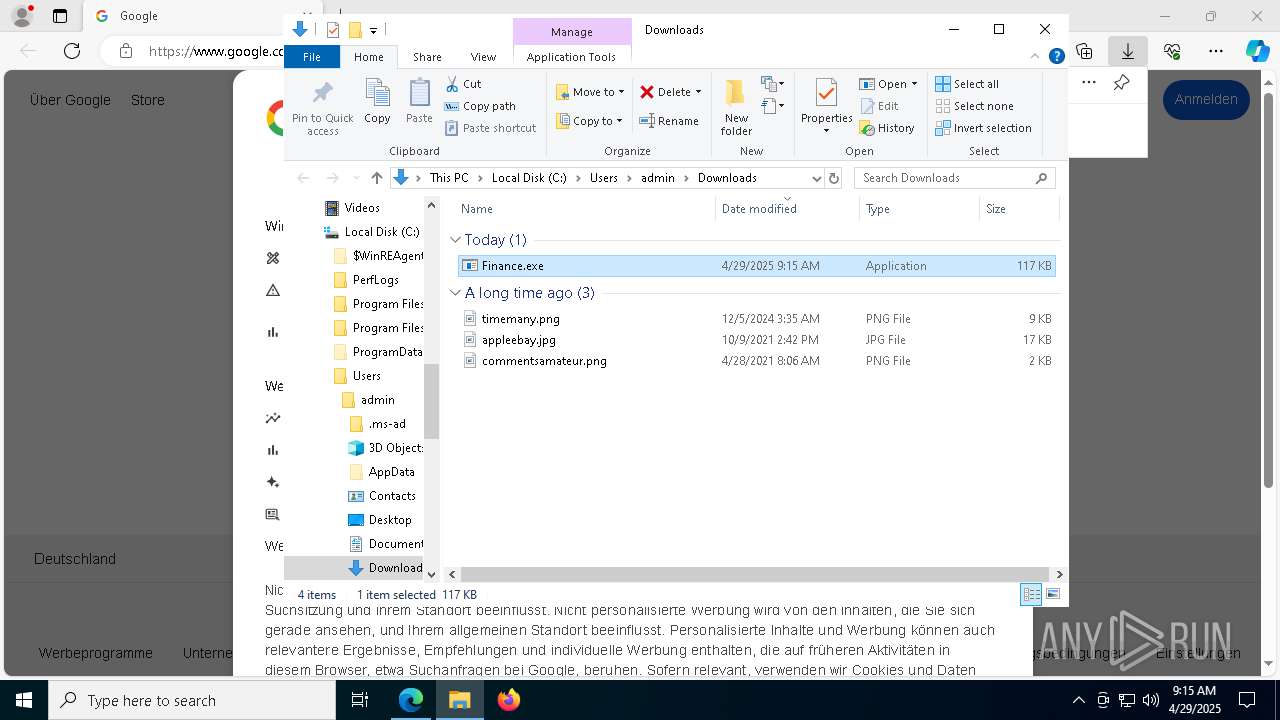Refresh the Downloads folder view
Image resolution: width=1280 pixels, height=720 pixels.
coord(834,178)
